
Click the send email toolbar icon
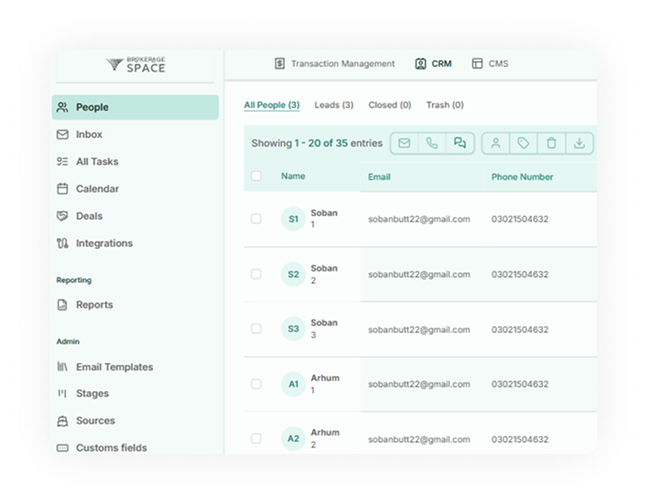click(404, 143)
